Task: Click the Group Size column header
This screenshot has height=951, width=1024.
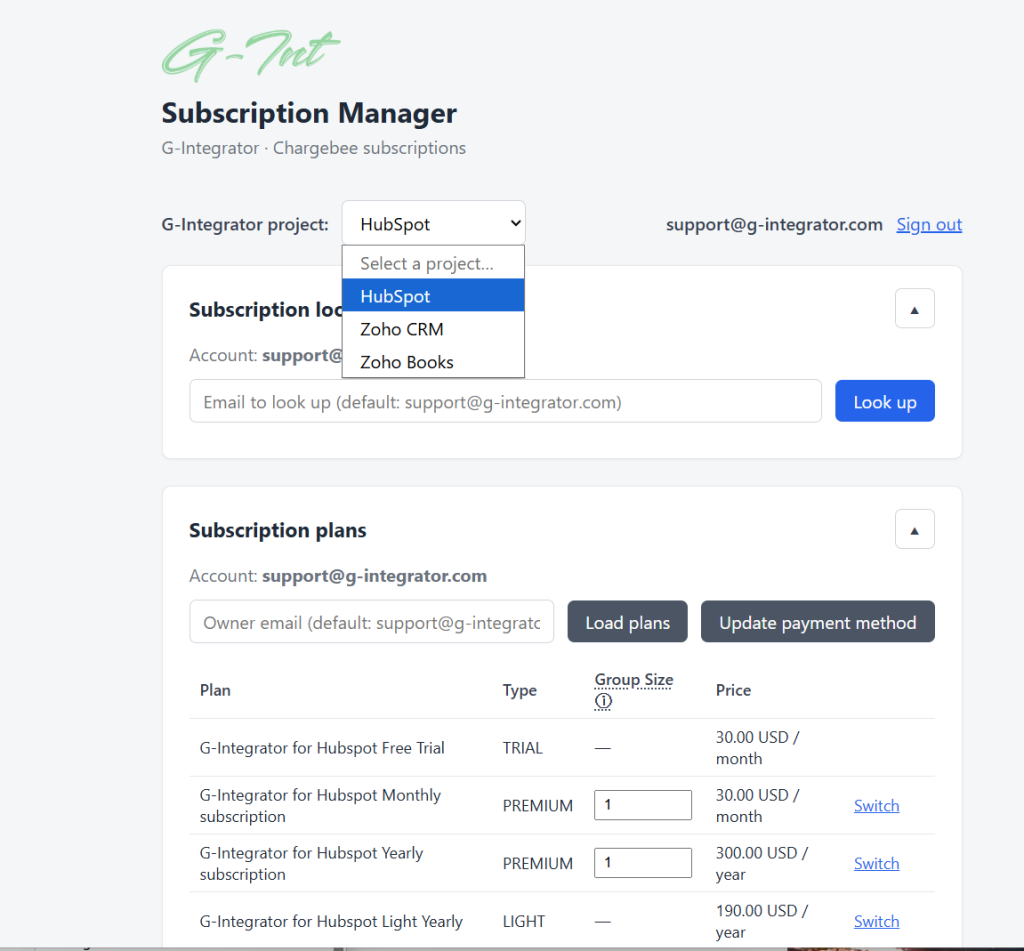Action: click(x=633, y=680)
